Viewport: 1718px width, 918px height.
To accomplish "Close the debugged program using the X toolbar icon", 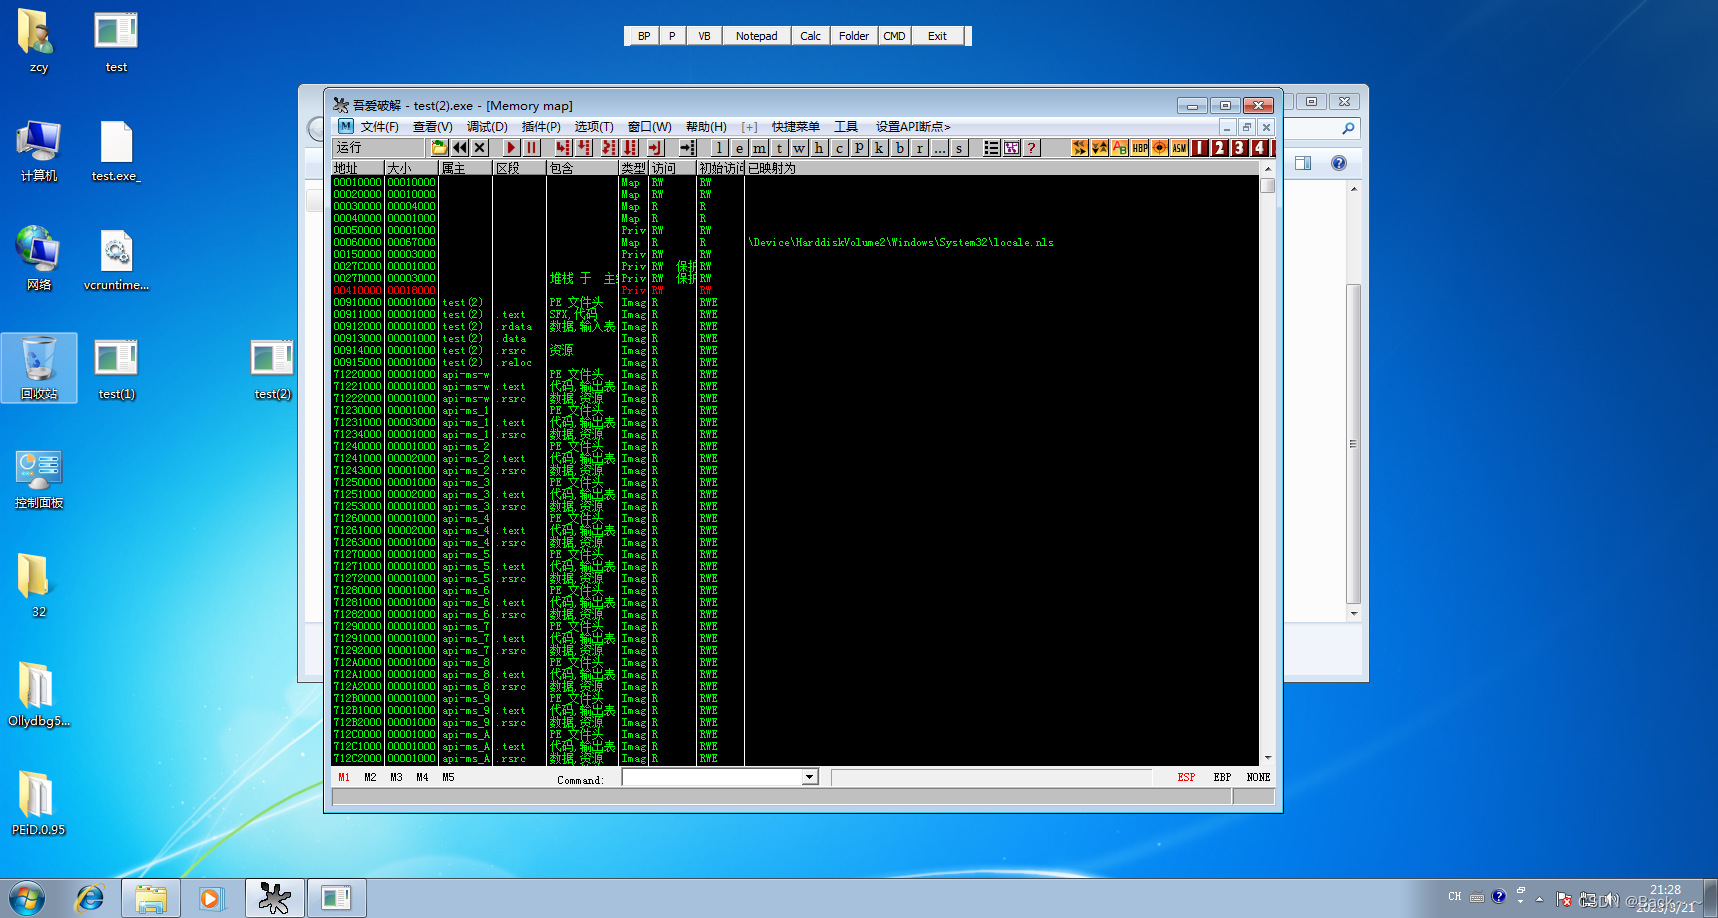I will coord(480,148).
